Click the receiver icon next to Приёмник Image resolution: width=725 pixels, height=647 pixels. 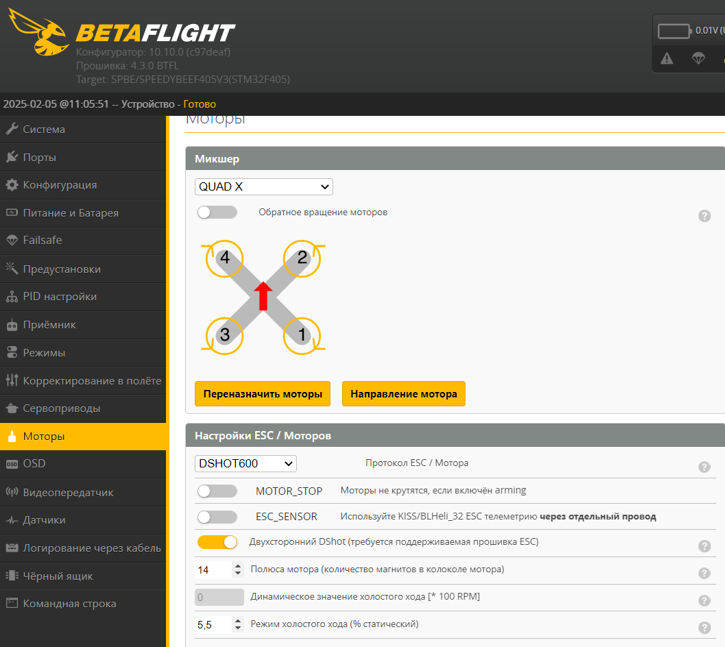(12, 325)
